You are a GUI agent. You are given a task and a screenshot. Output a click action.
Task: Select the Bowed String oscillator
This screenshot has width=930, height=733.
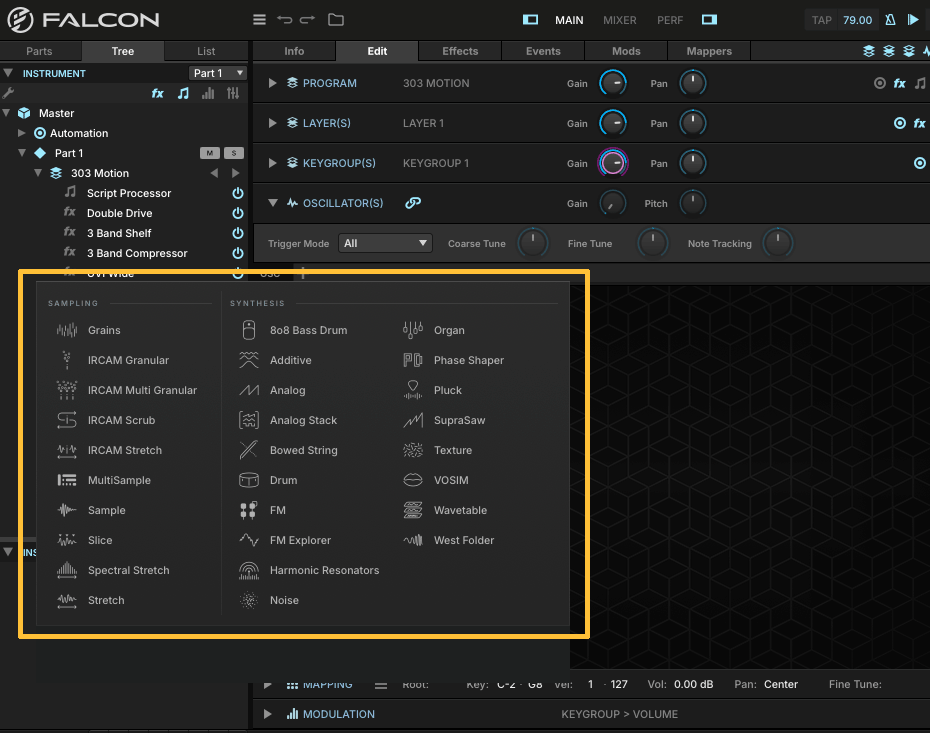coord(288,450)
